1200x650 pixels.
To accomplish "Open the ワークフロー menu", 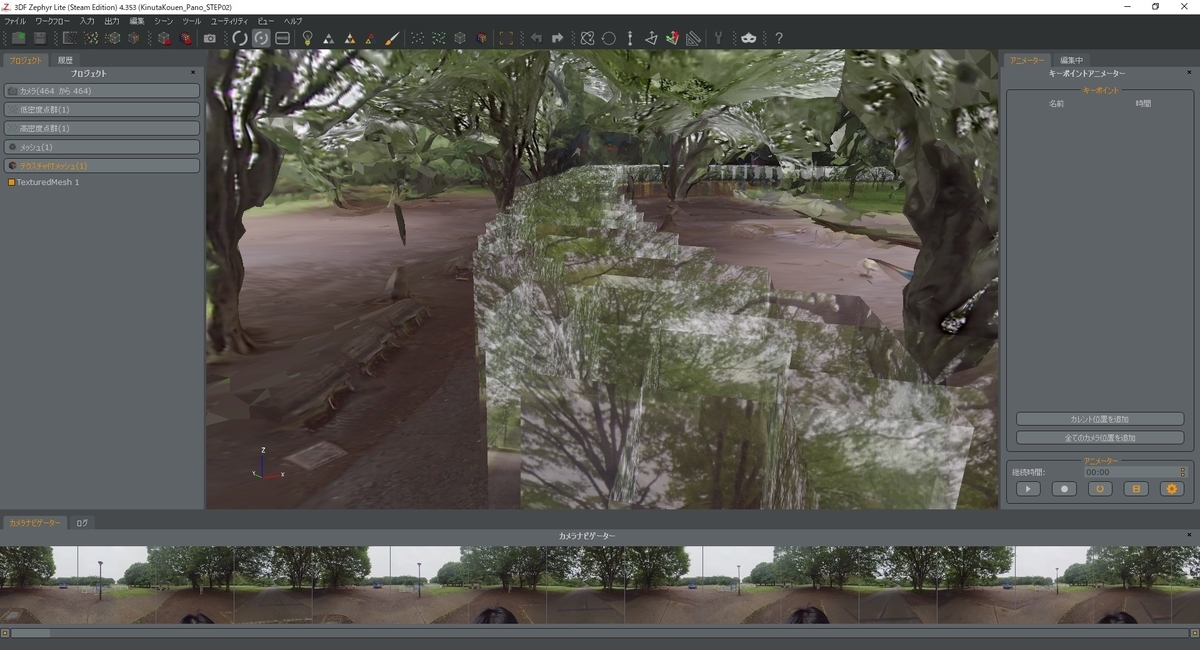I will [53, 21].
